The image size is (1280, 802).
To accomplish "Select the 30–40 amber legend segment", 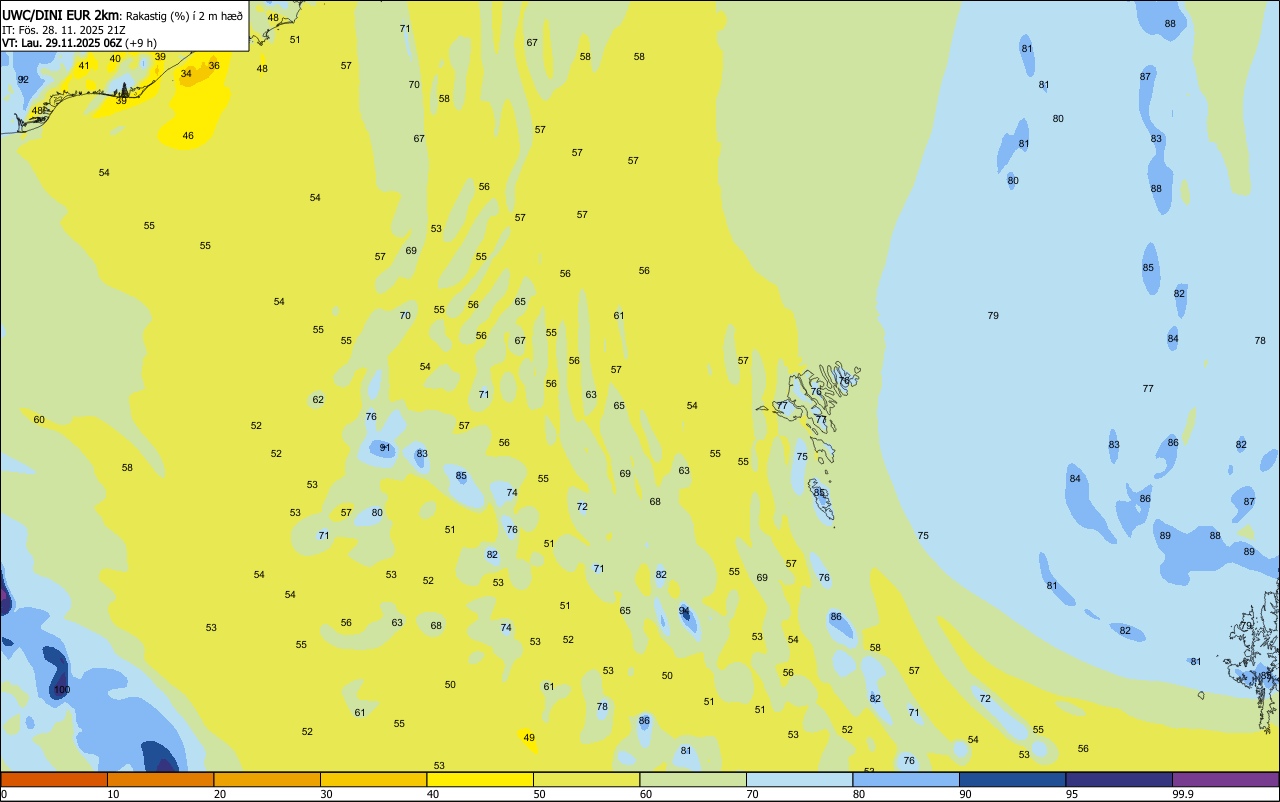I will click(x=373, y=779).
